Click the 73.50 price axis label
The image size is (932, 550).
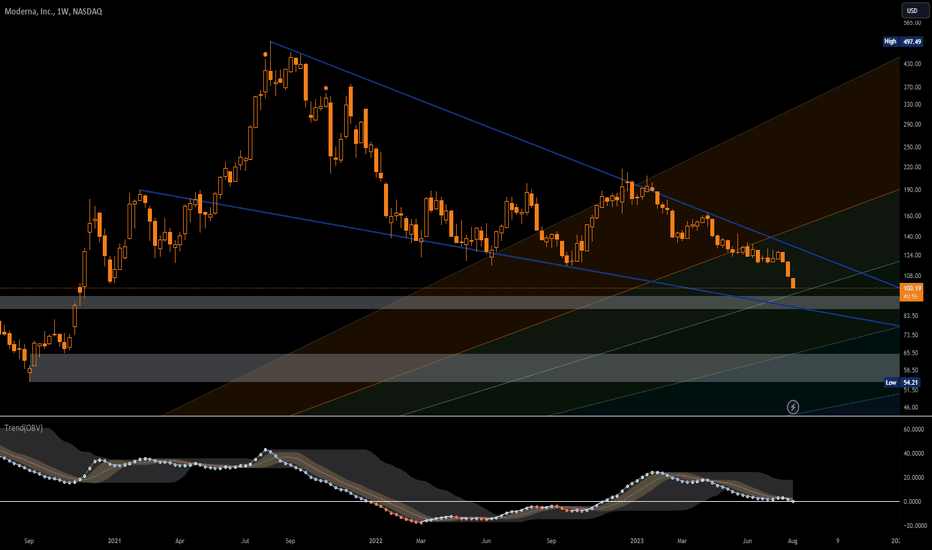(911, 335)
